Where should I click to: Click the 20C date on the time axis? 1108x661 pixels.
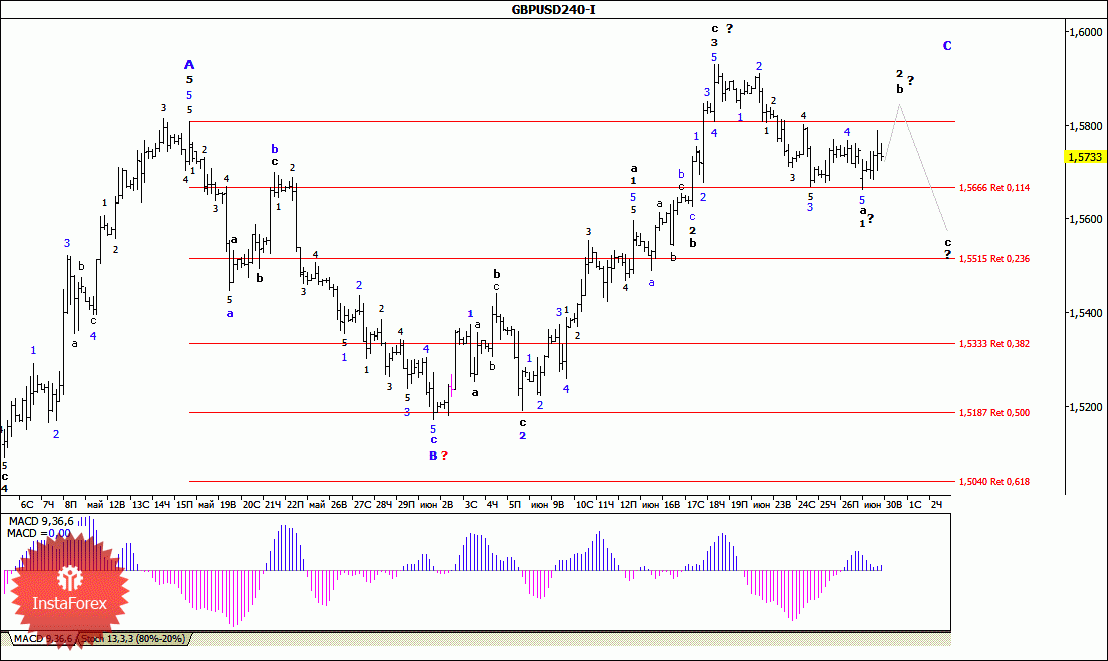click(251, 504)
